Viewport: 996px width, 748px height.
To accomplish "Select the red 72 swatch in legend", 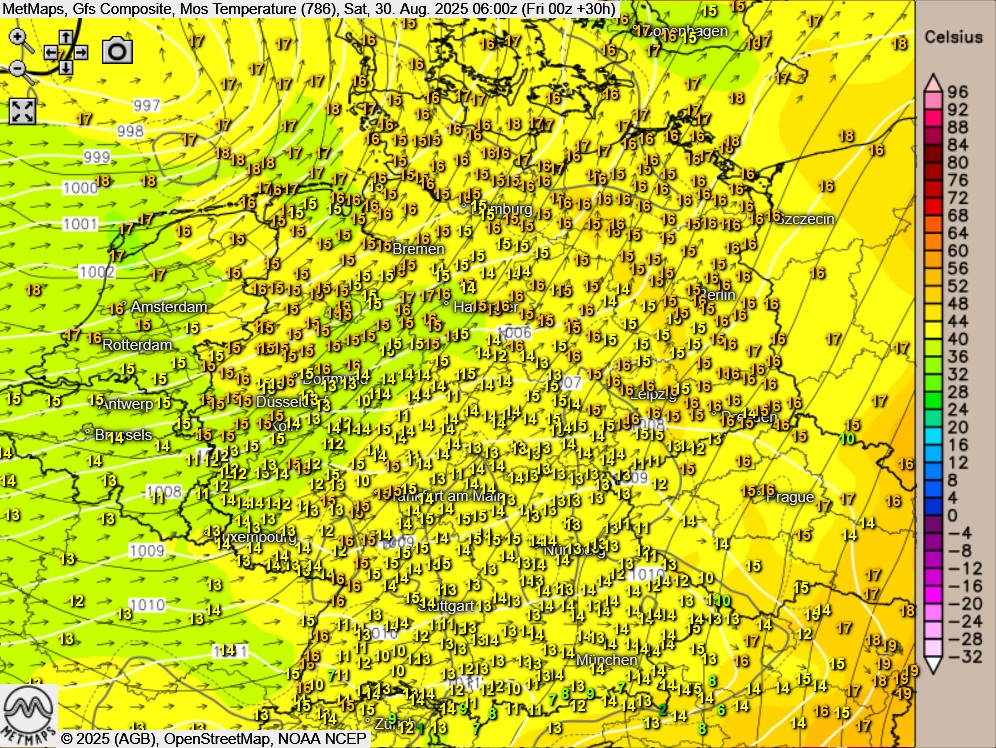I will [x=932, y=198].
